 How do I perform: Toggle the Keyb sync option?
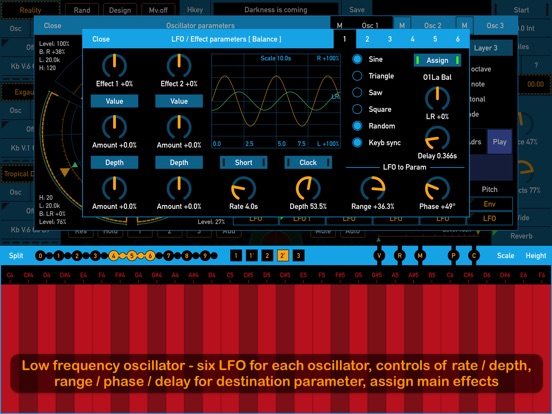[x=357, y=143]
